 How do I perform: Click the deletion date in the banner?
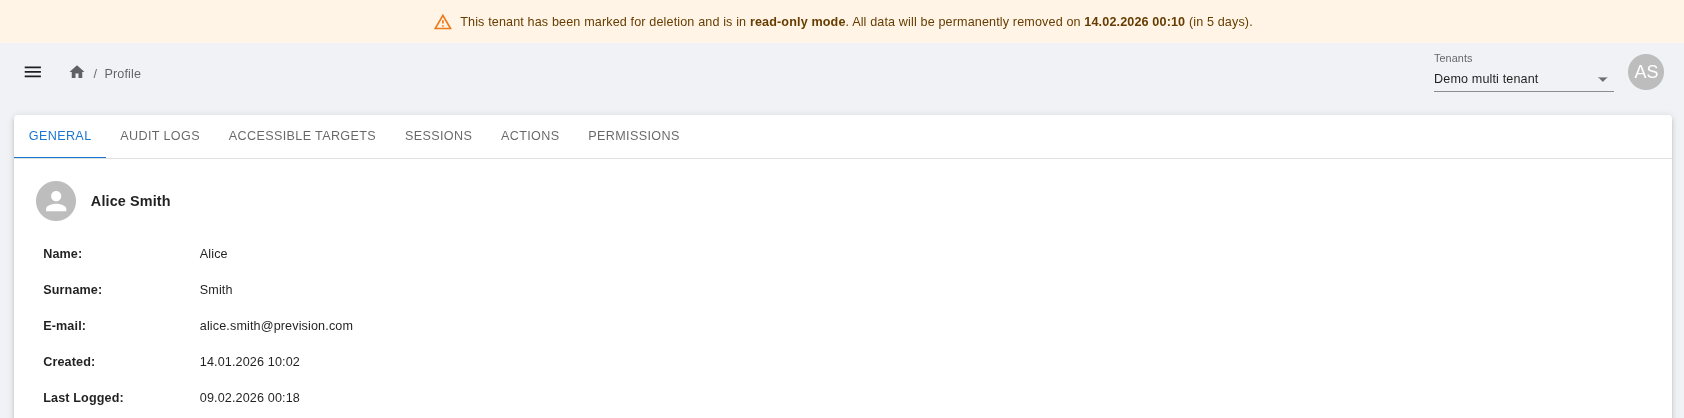click(x=1134, y=22)
